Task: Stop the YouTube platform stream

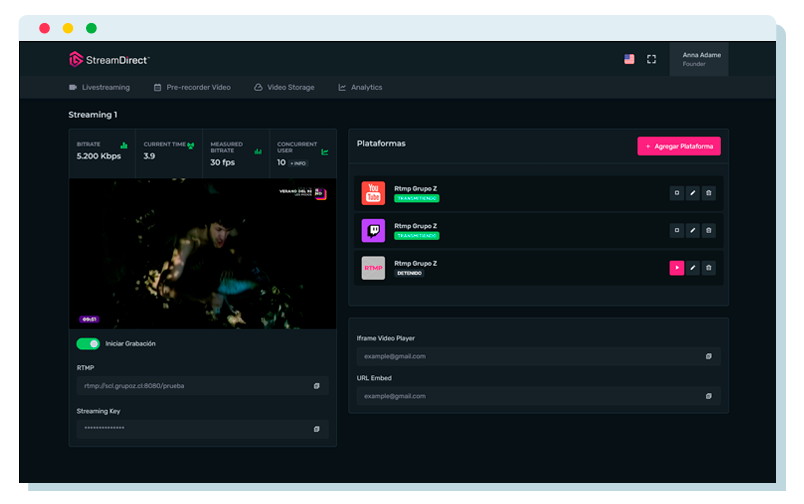Action: pos(677,193)
